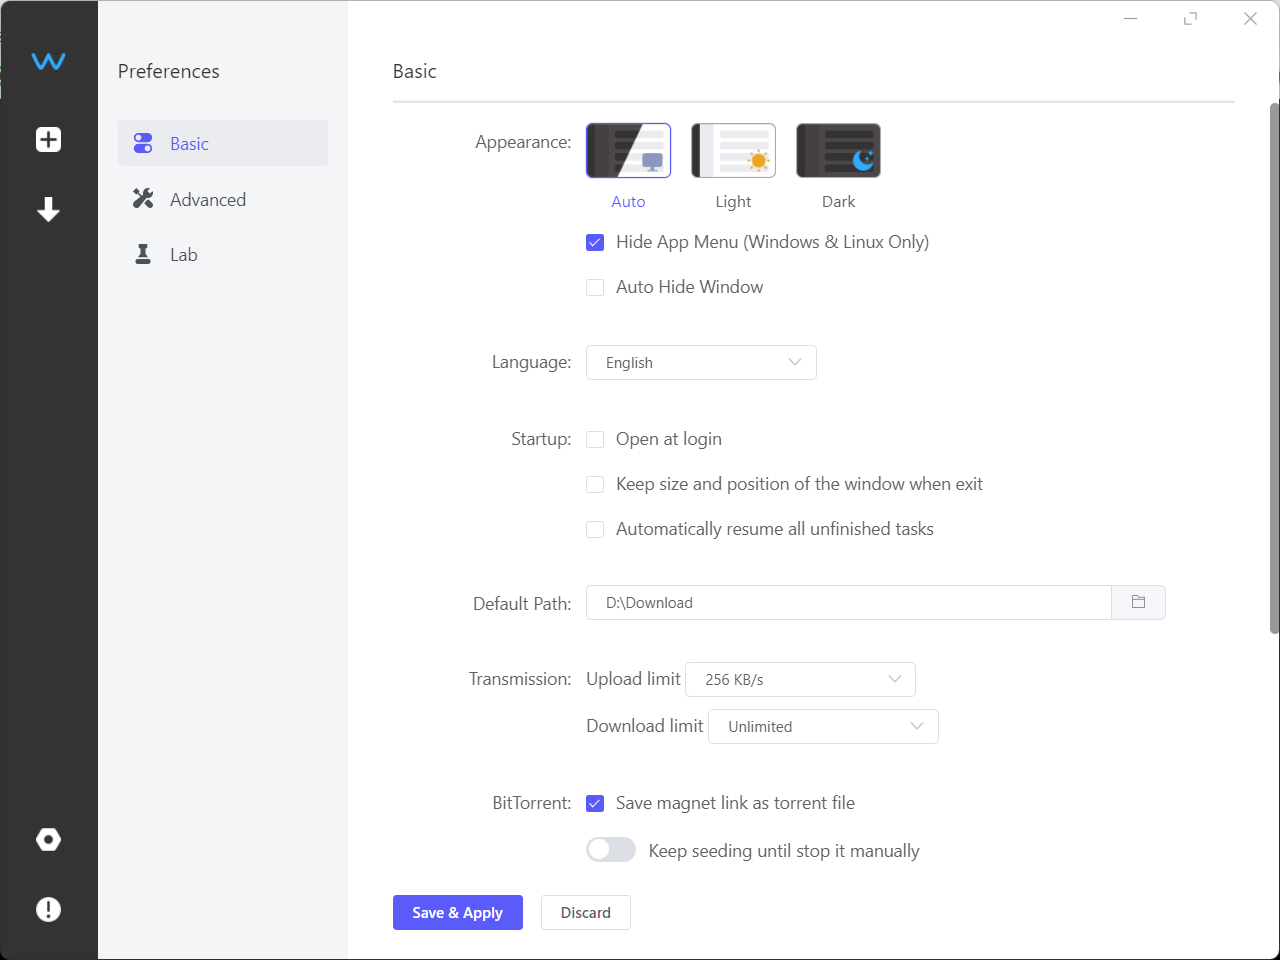Browse for default path using folder icon
Screen dimensions: 1280x960
point(1138,602)
